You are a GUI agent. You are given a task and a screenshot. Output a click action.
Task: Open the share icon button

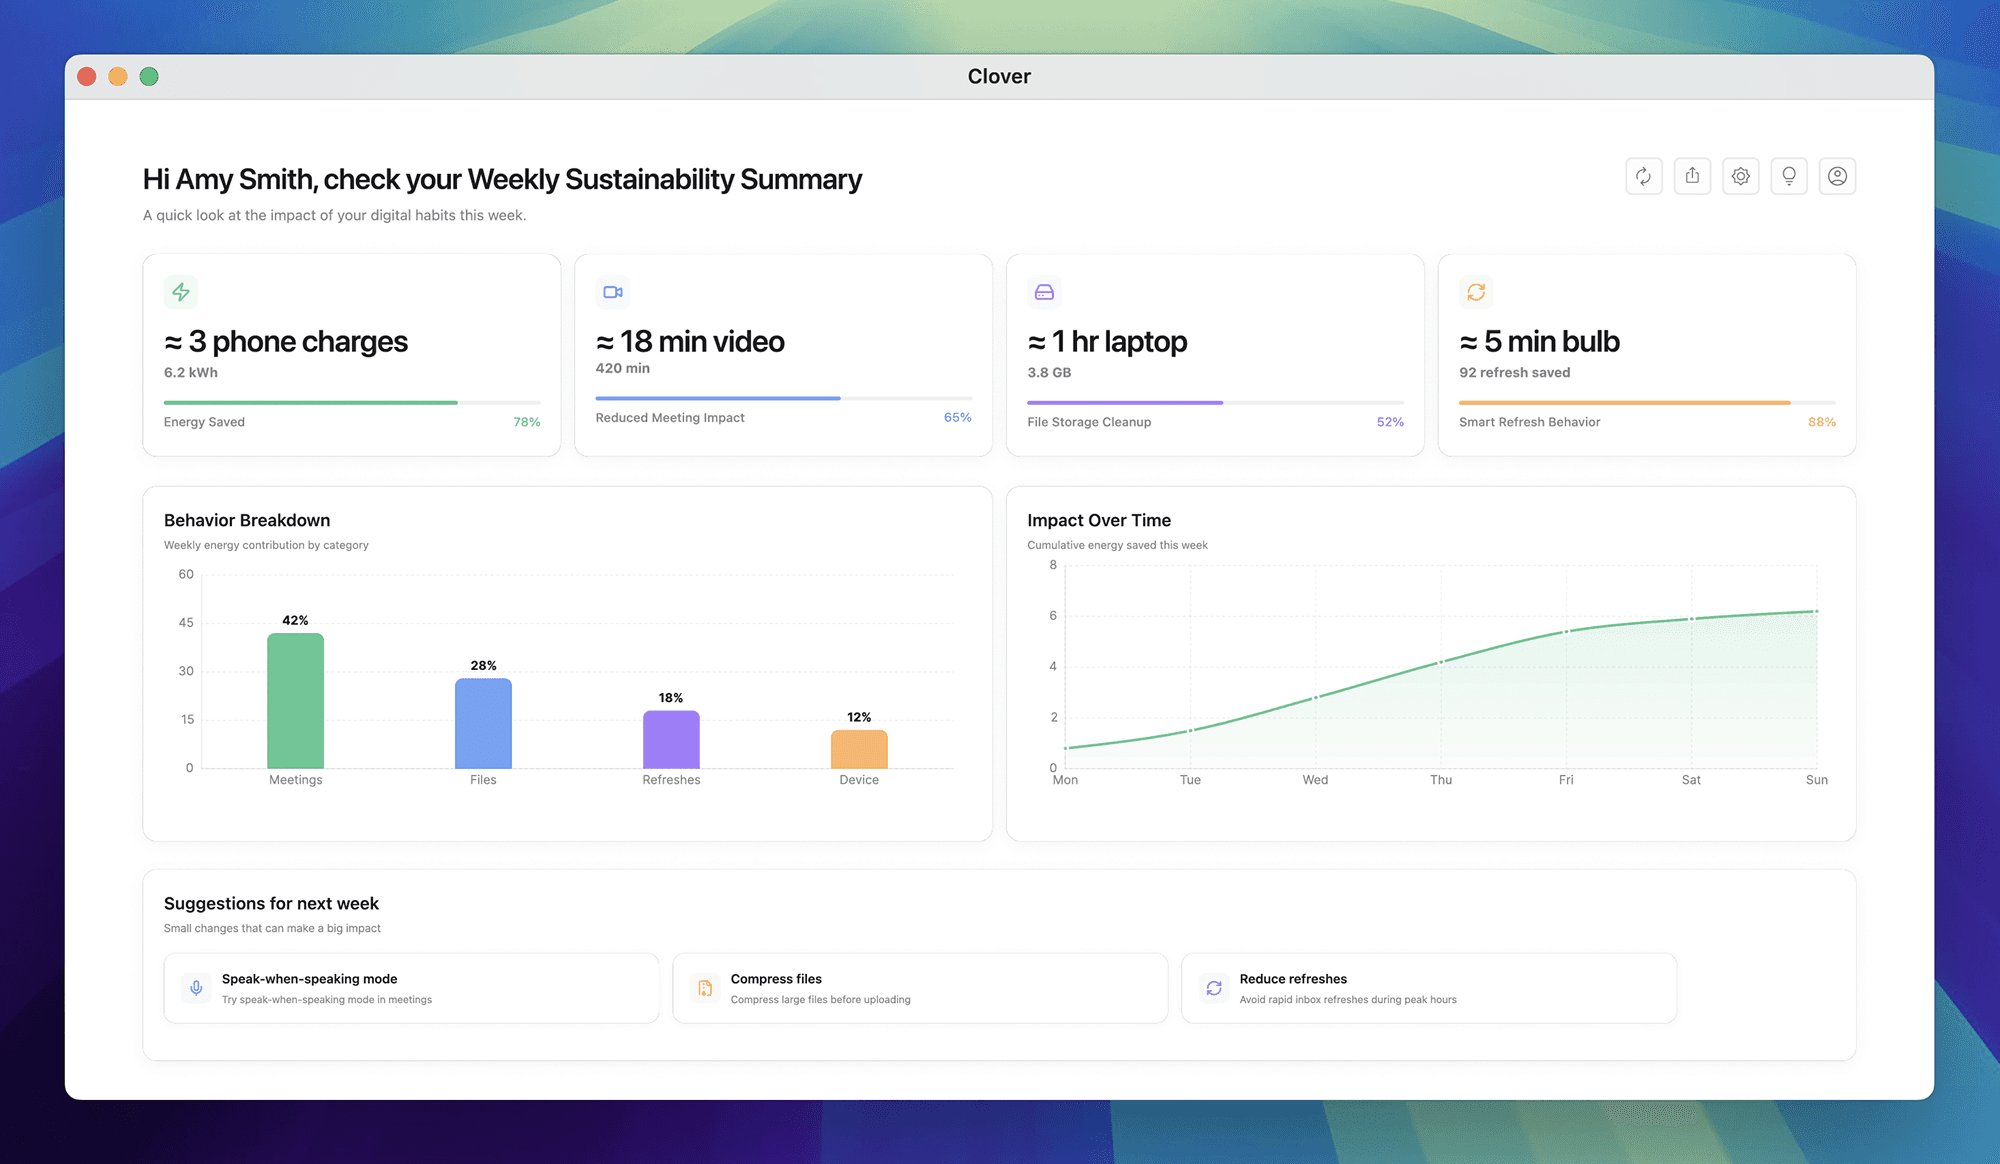tap(1692, 176)
